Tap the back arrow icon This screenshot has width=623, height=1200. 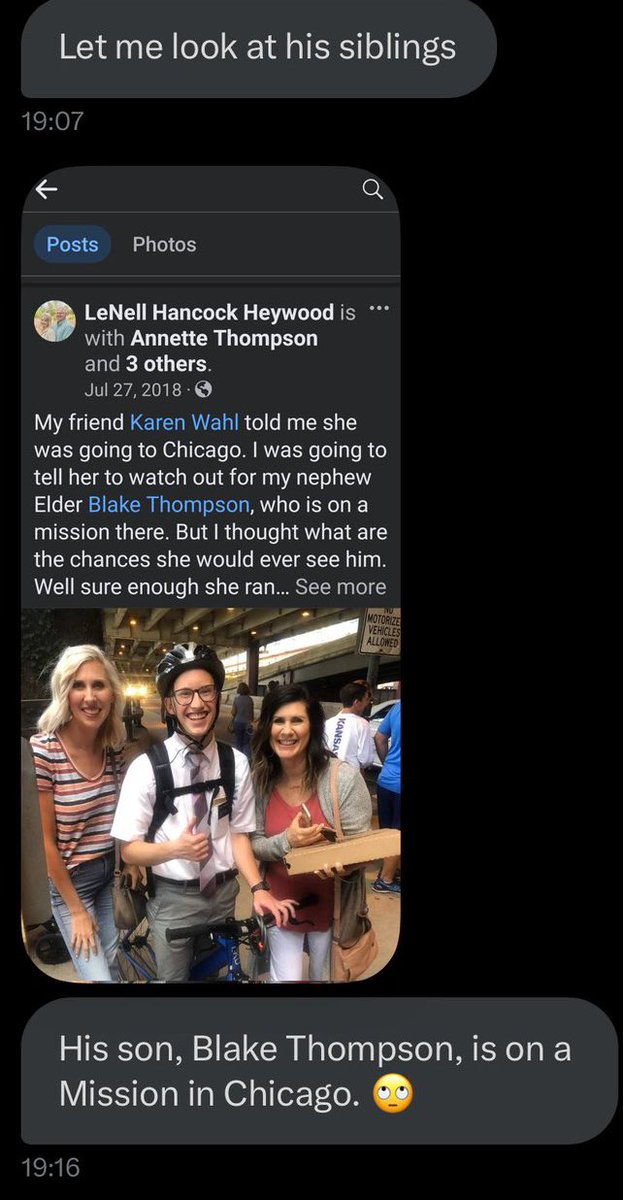click(x=46, y=189)
